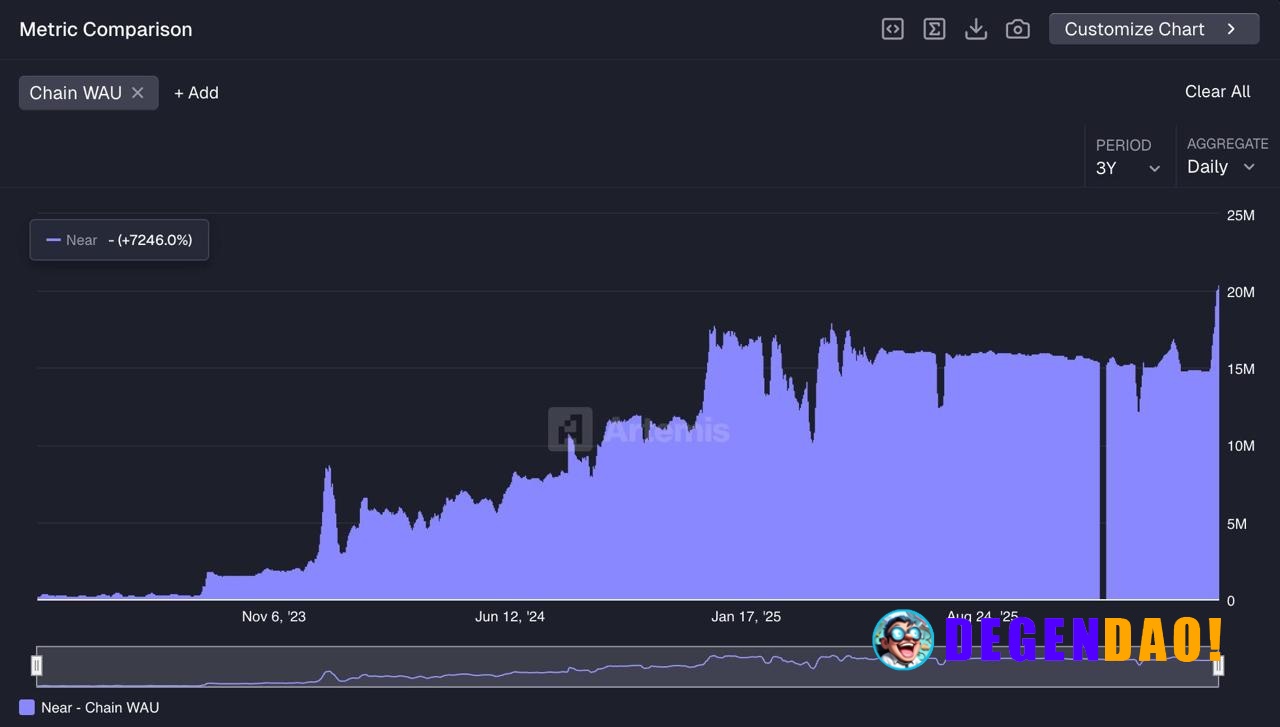Click the download chart icon
Viewport: 1280px width, 727px height.
976,29
